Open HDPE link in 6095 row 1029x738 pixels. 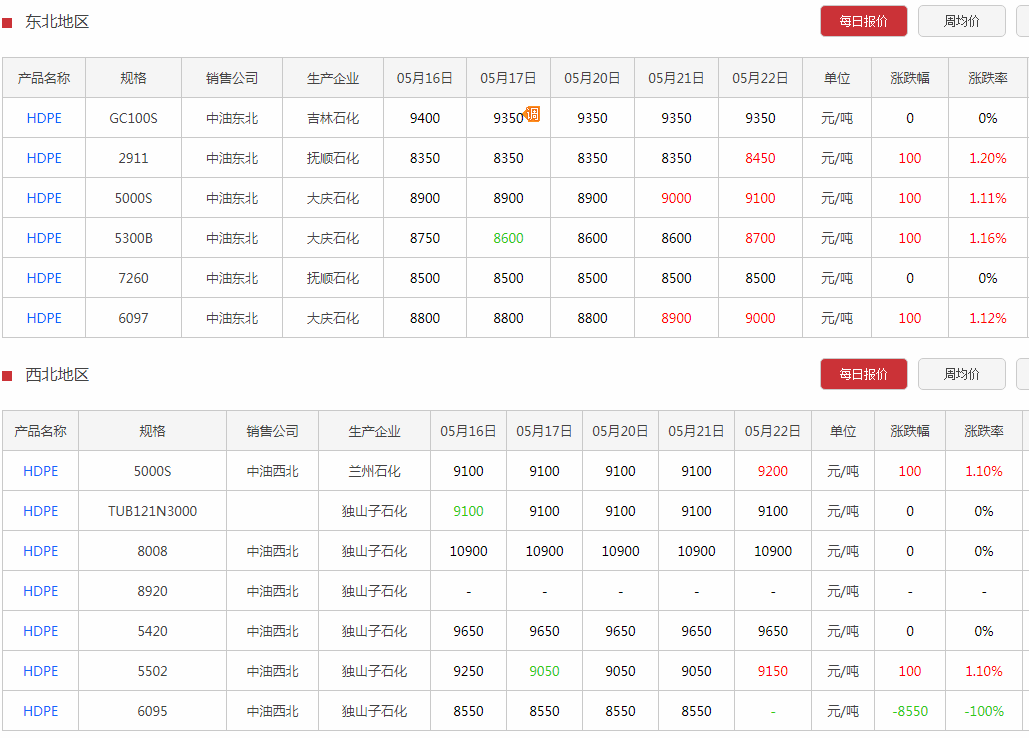(41, 711)
